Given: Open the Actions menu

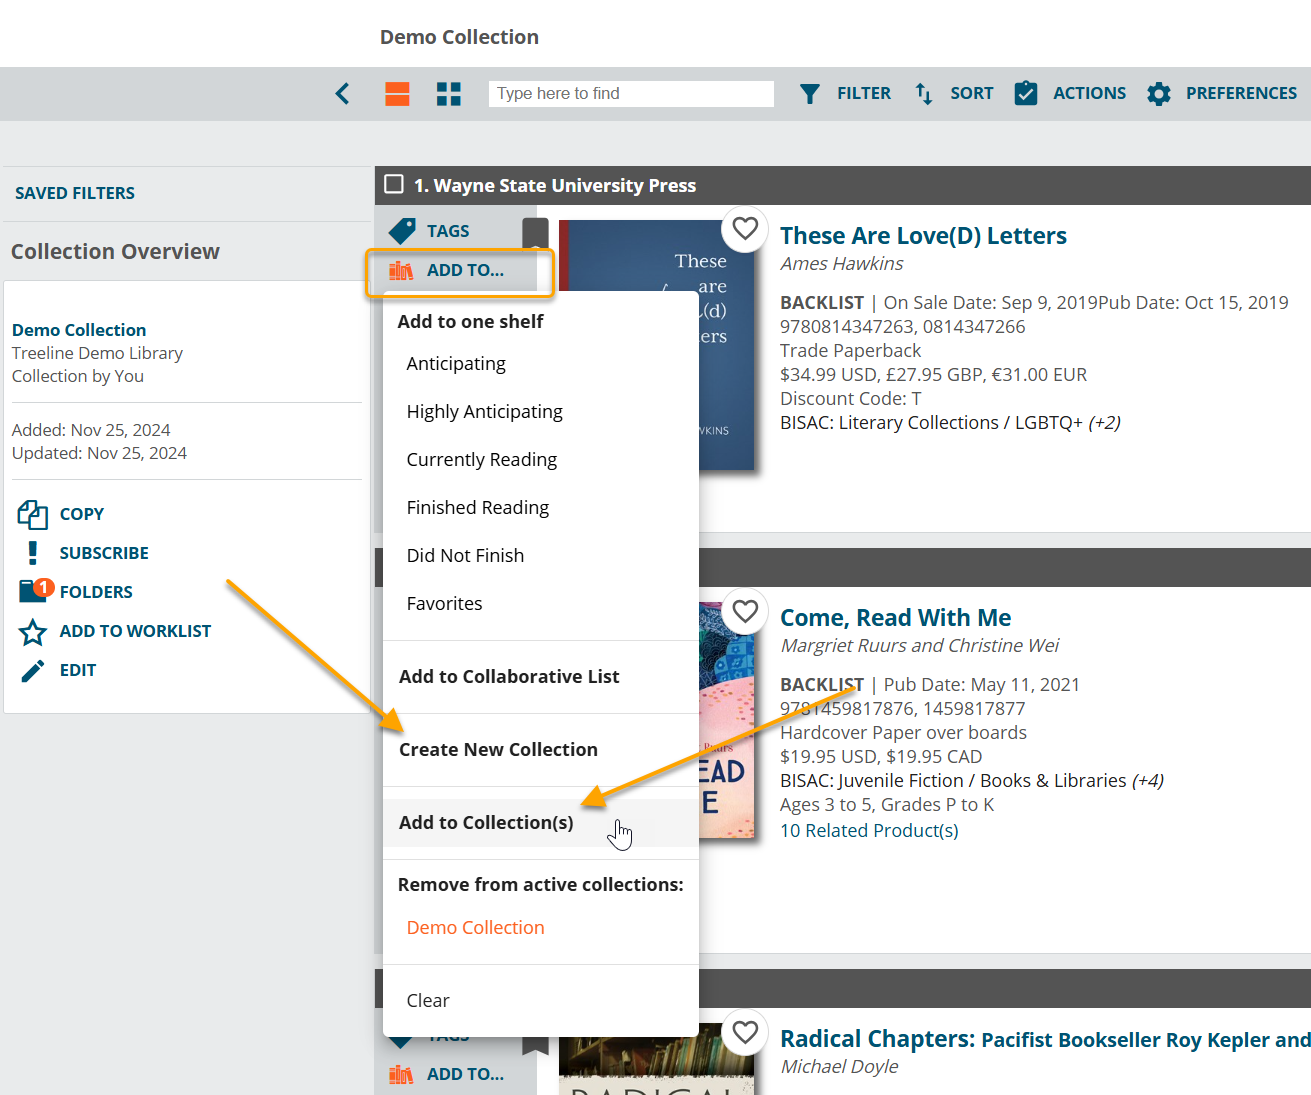Looking at the screenshot, I should (x=1070, y=94).
